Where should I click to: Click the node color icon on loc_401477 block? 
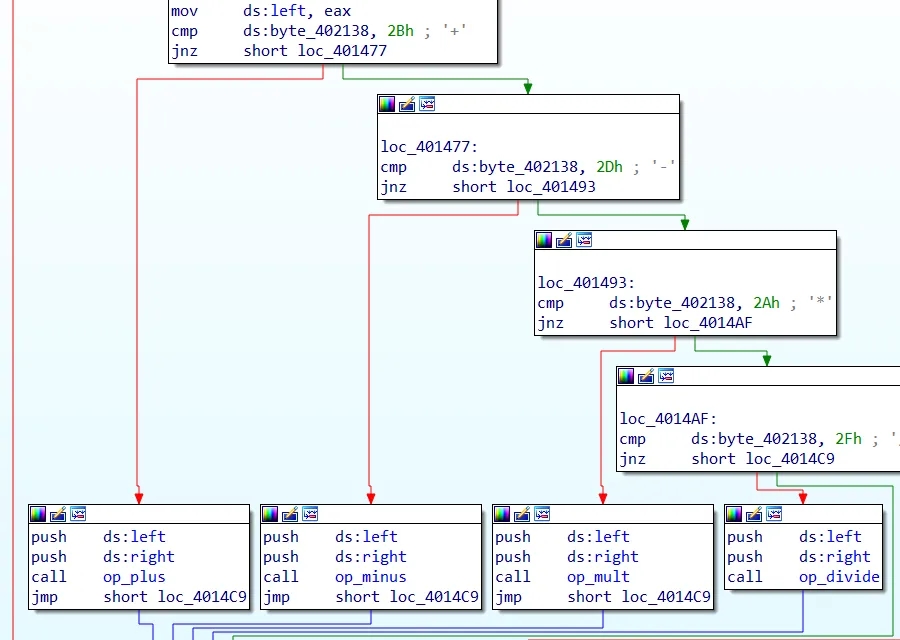(387, 104)
